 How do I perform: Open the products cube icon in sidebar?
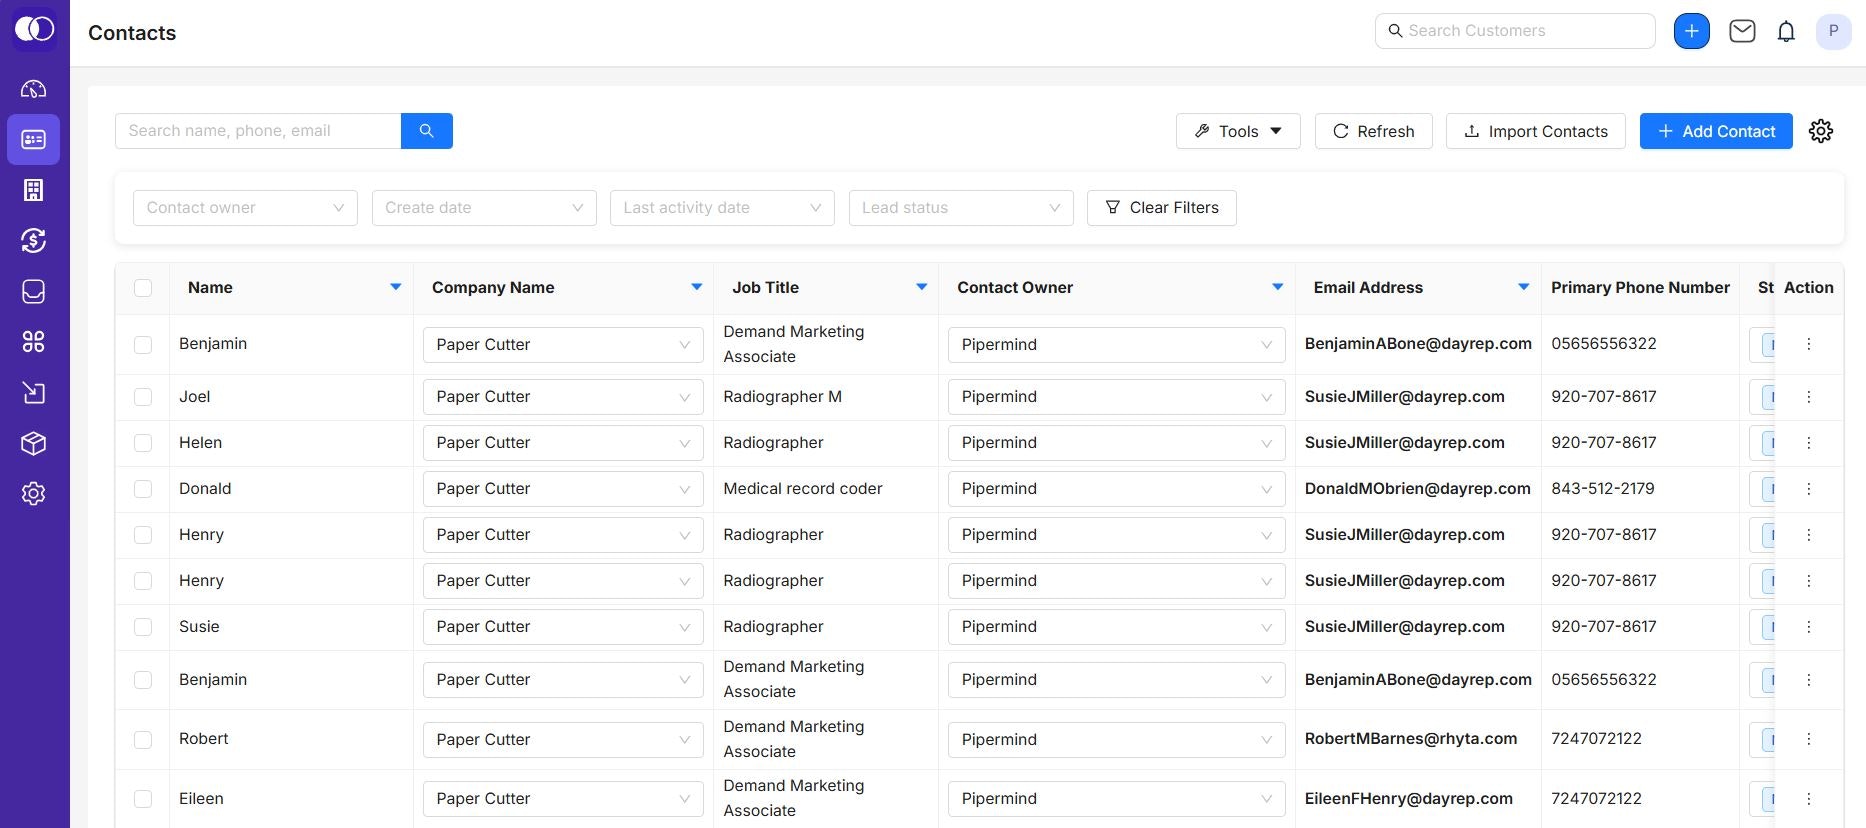click(34, 443)
